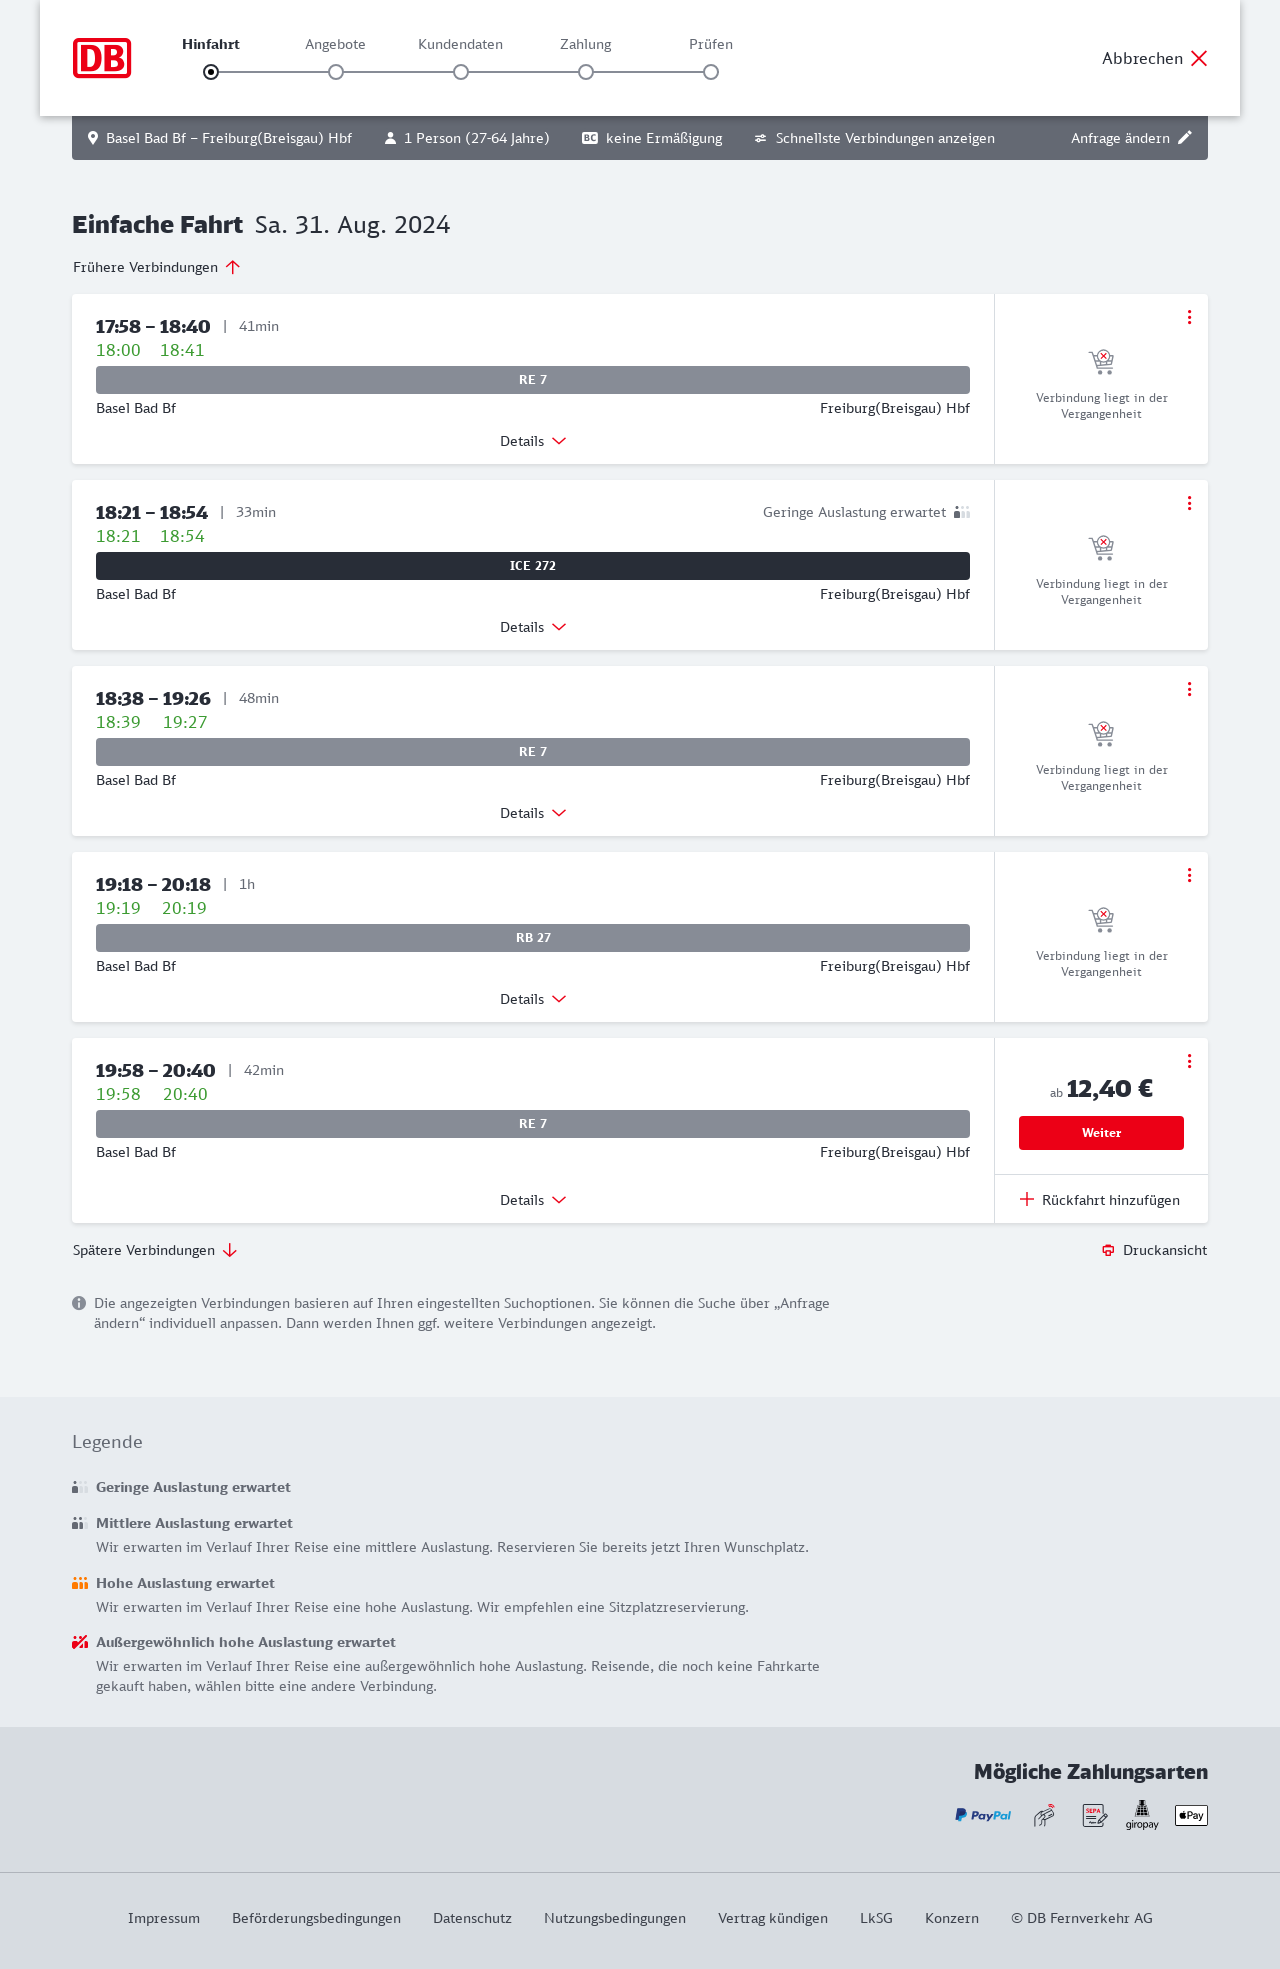The image size is (1280, 1969).
Task: Click the plus icon for Rückfahrt hinzufügen
Action: 1027,1200
